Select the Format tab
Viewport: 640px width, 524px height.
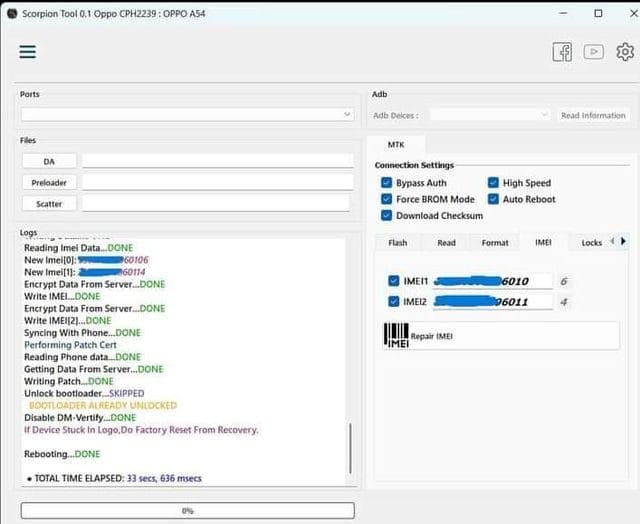point(495,243)
